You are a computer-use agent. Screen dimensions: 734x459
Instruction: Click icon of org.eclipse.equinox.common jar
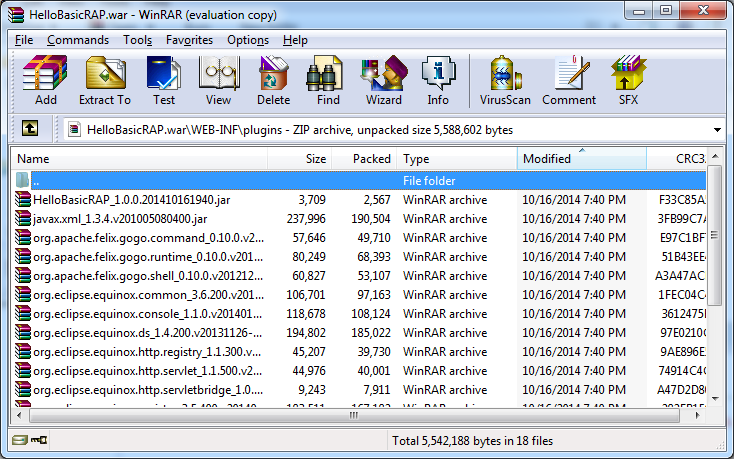(x=23, y=294)
